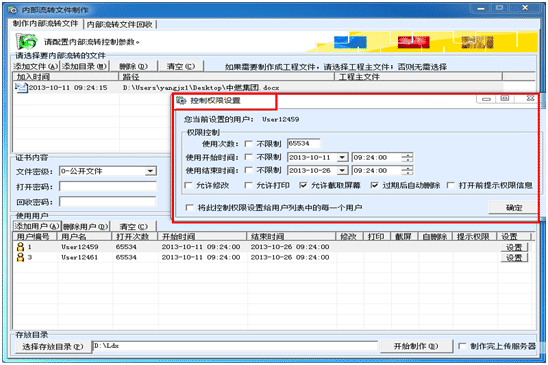Screen dimensions: 548x365
Task: Open the 文件密级 dropdown
Action: pos(150,171)
